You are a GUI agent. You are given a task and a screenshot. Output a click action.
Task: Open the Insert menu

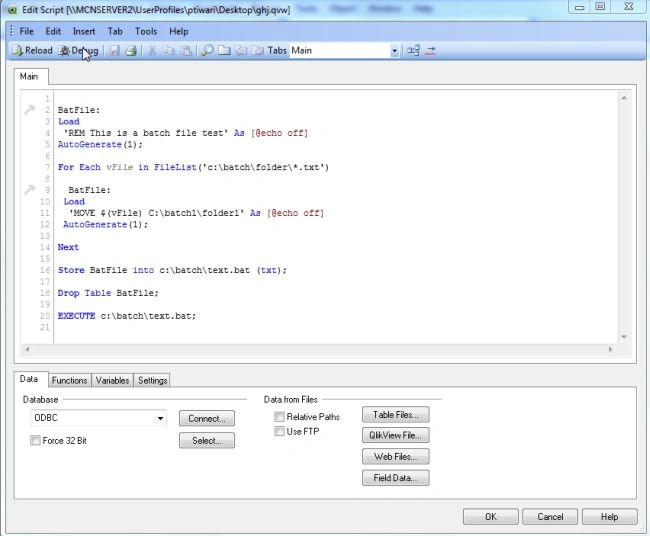(x=84, y=31)
